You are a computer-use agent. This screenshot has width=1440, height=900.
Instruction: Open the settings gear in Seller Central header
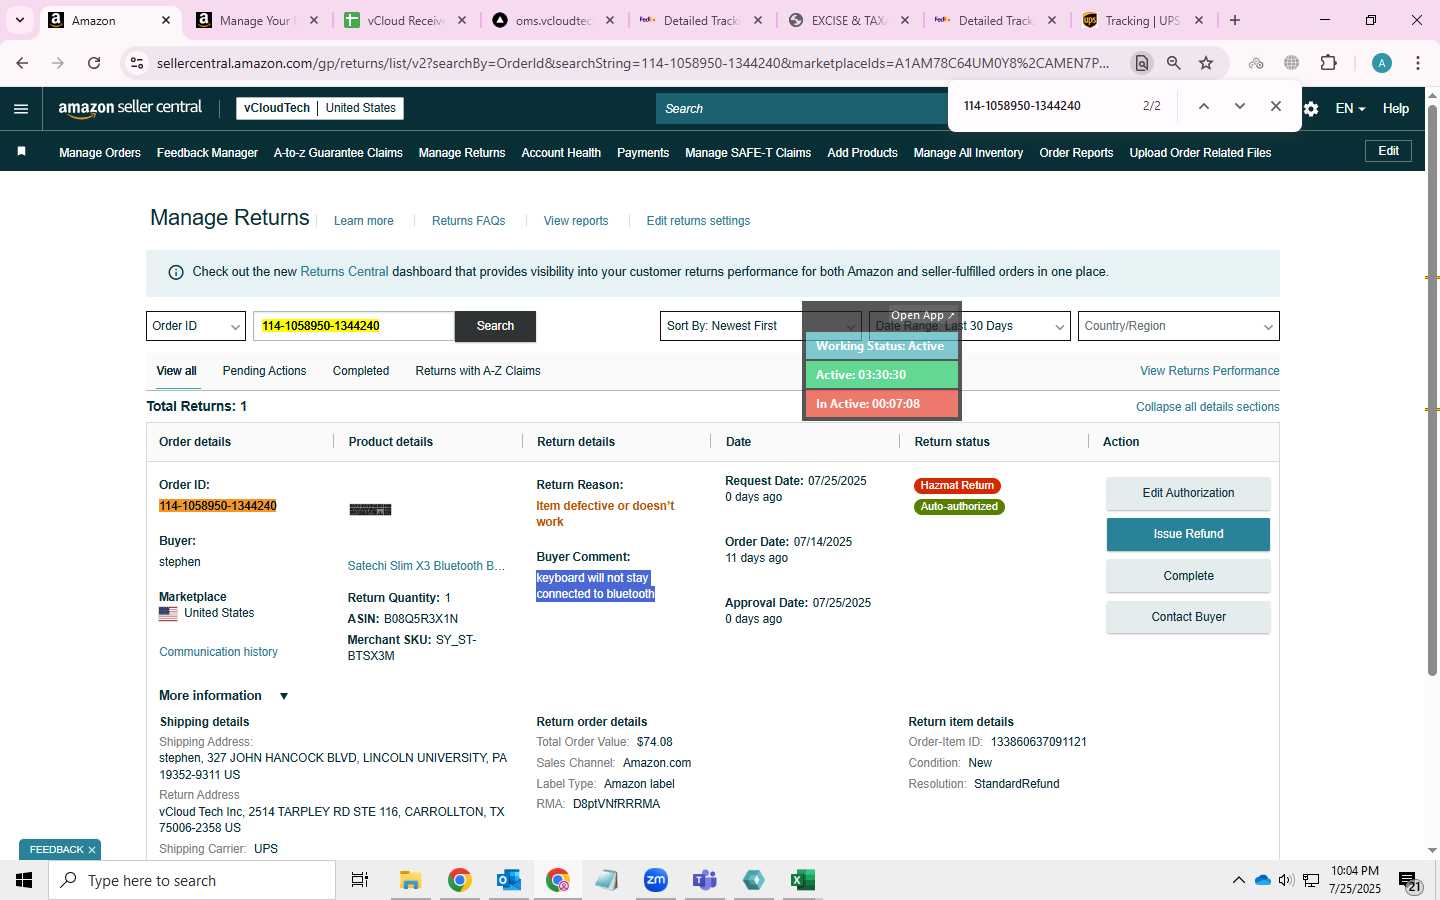1311,109
